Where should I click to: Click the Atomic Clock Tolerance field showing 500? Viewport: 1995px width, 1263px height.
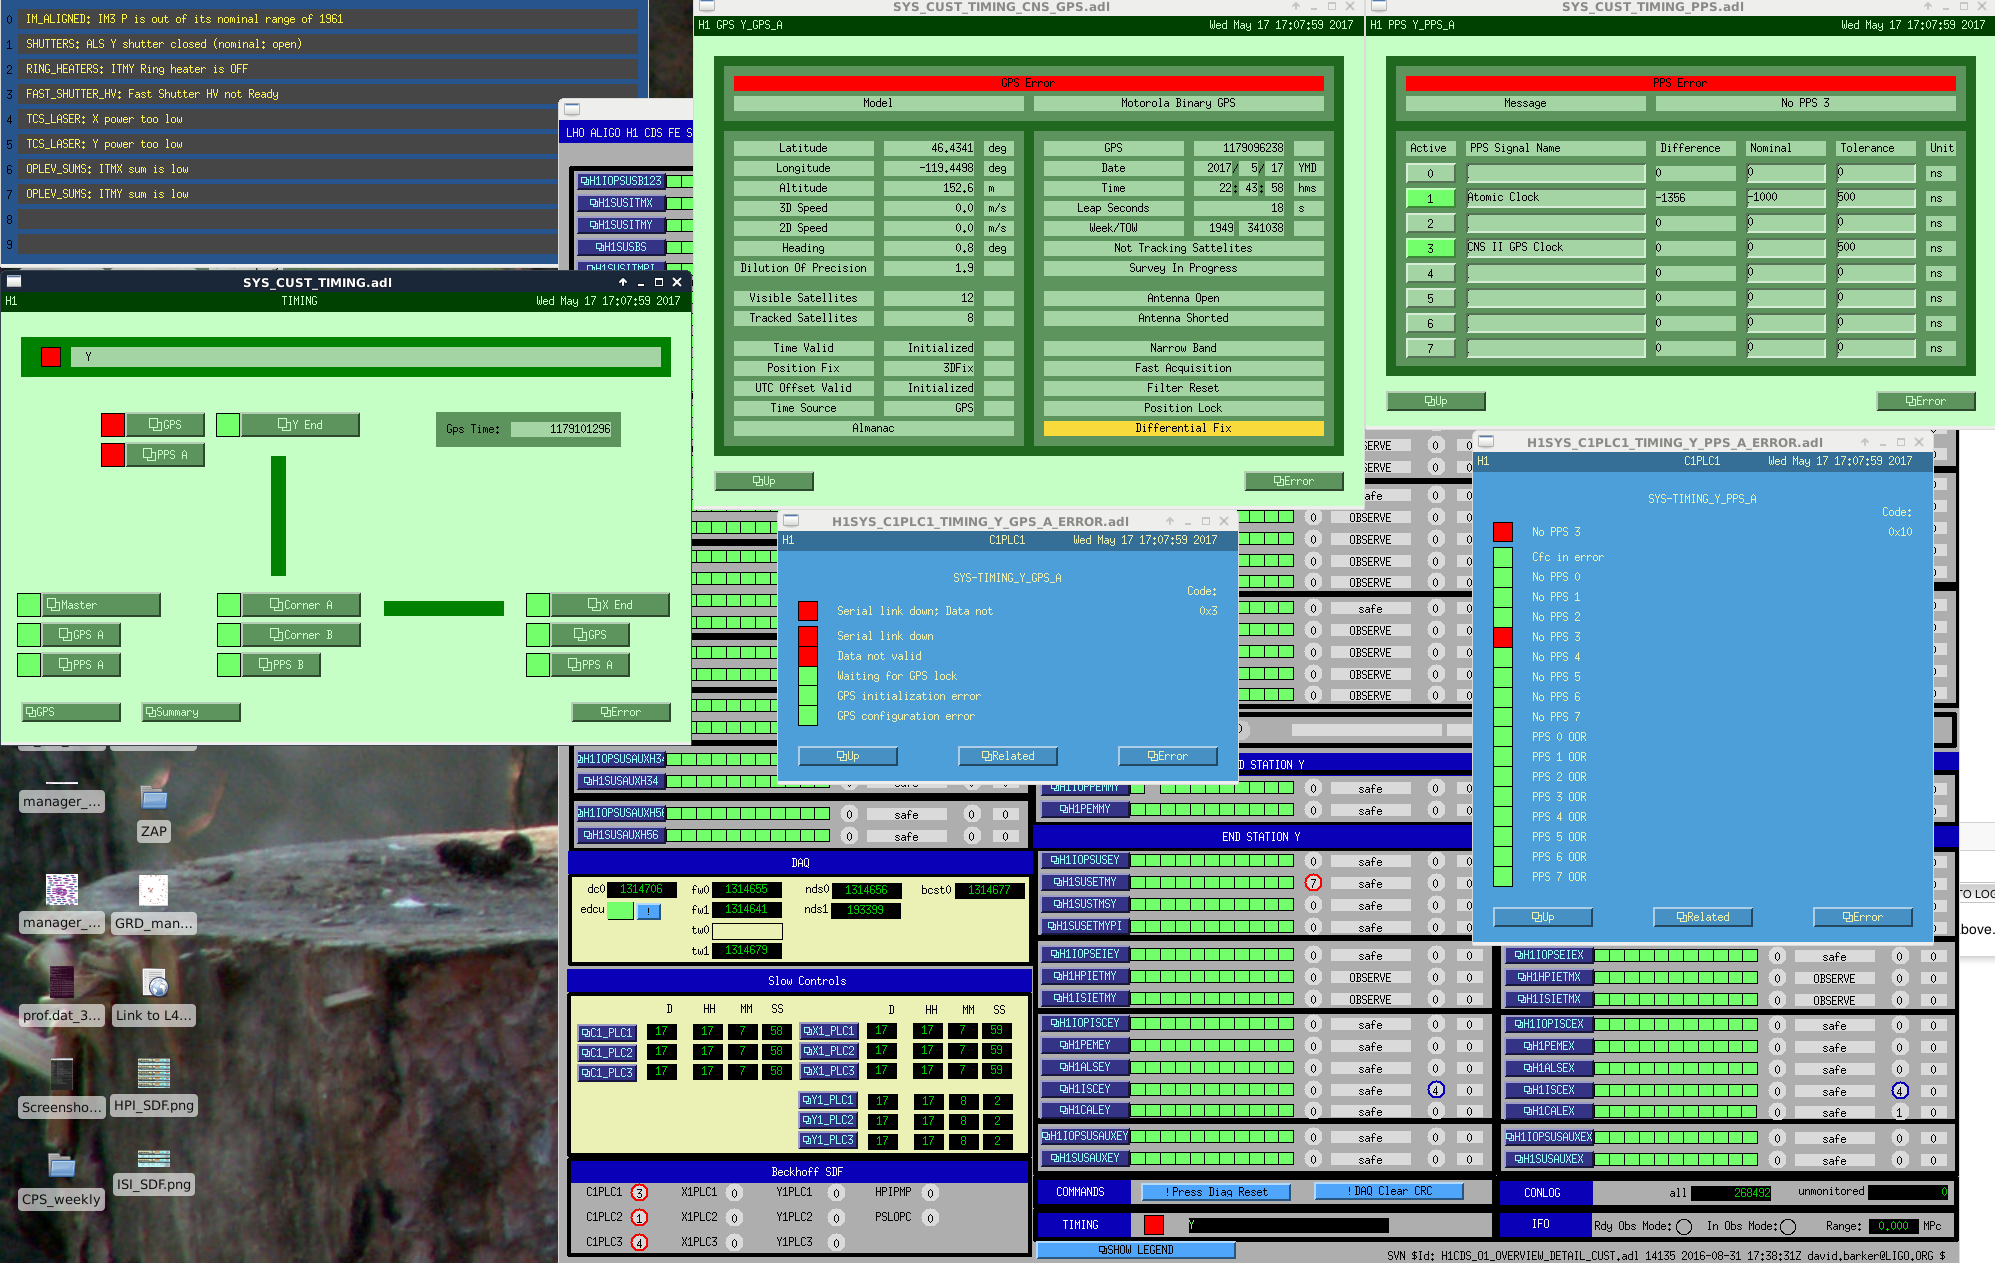pos(1875,198)
